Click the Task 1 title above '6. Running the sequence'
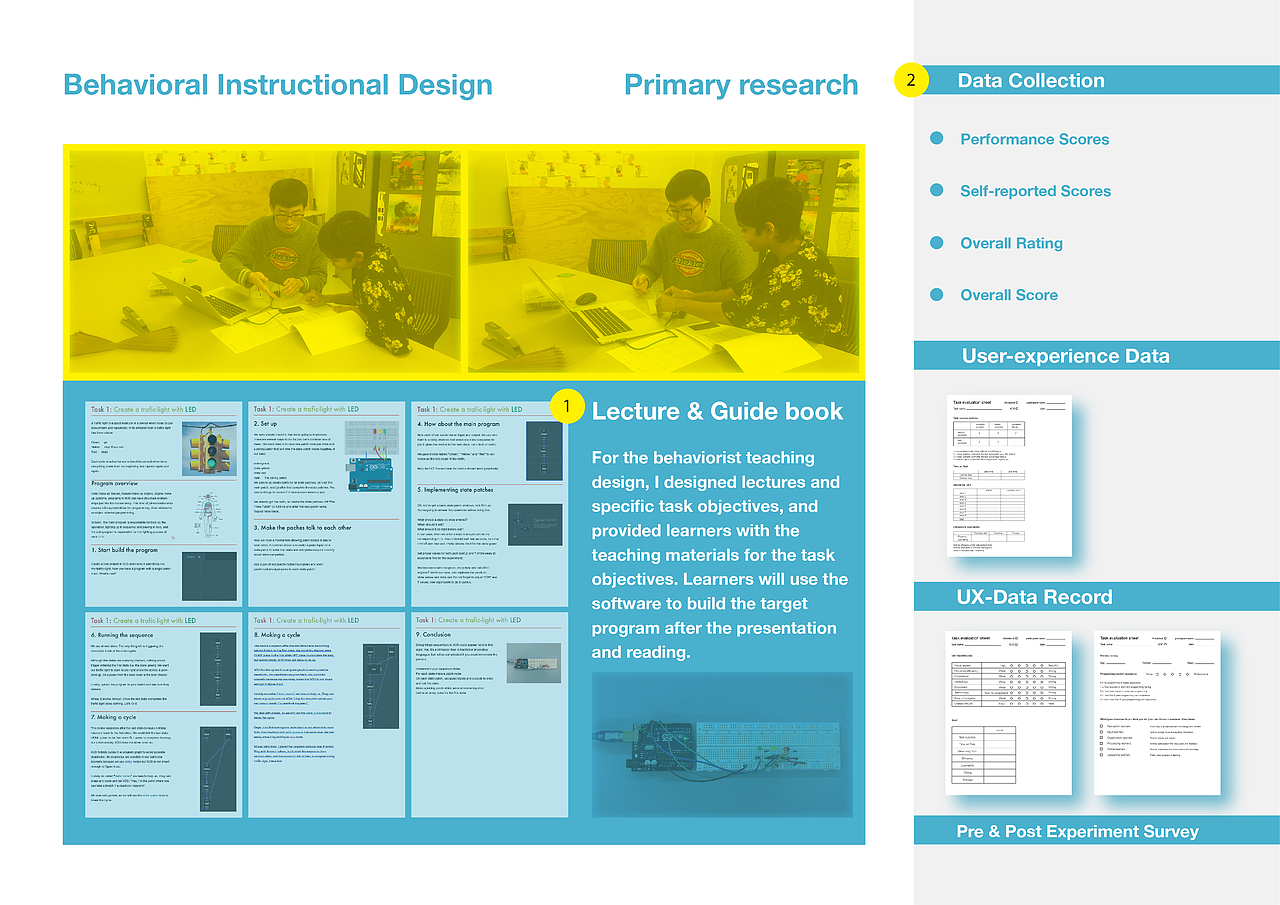Image resolution: width=1280 pixels, height=905 pixels. click(143, 620)
